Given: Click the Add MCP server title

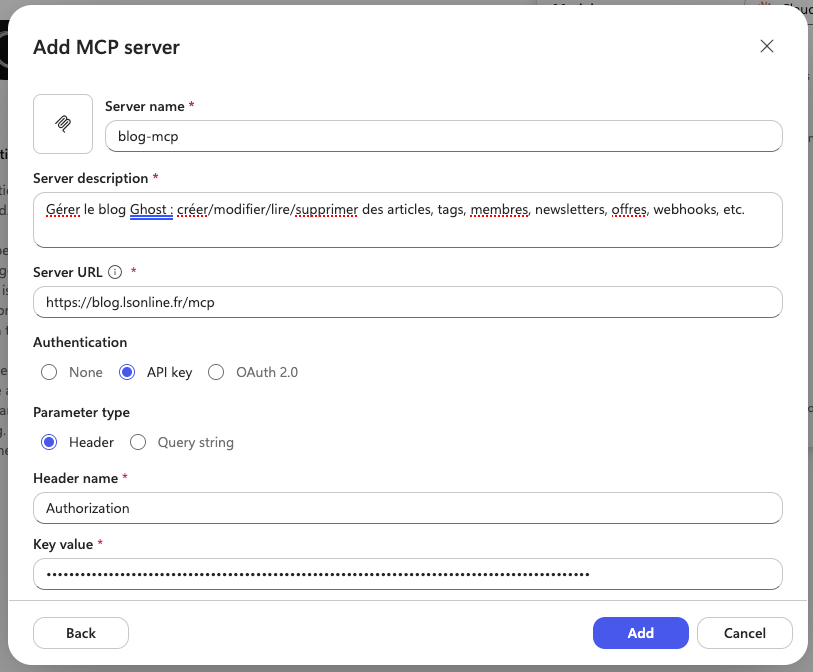Looking at the screenshot, I should click(x=106, y=47).
